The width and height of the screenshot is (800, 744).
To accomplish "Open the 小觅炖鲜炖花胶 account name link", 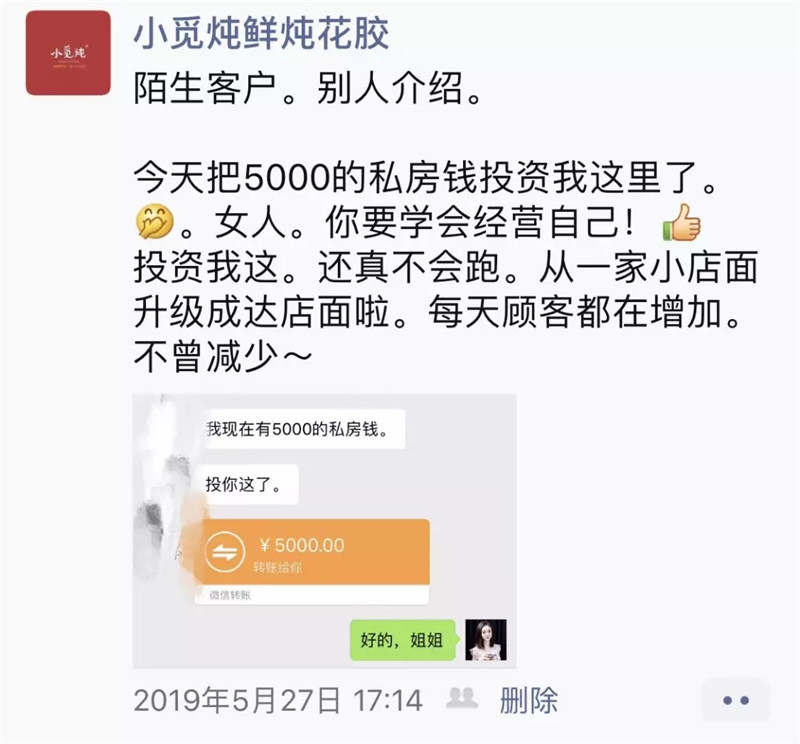I will (261, 33).
